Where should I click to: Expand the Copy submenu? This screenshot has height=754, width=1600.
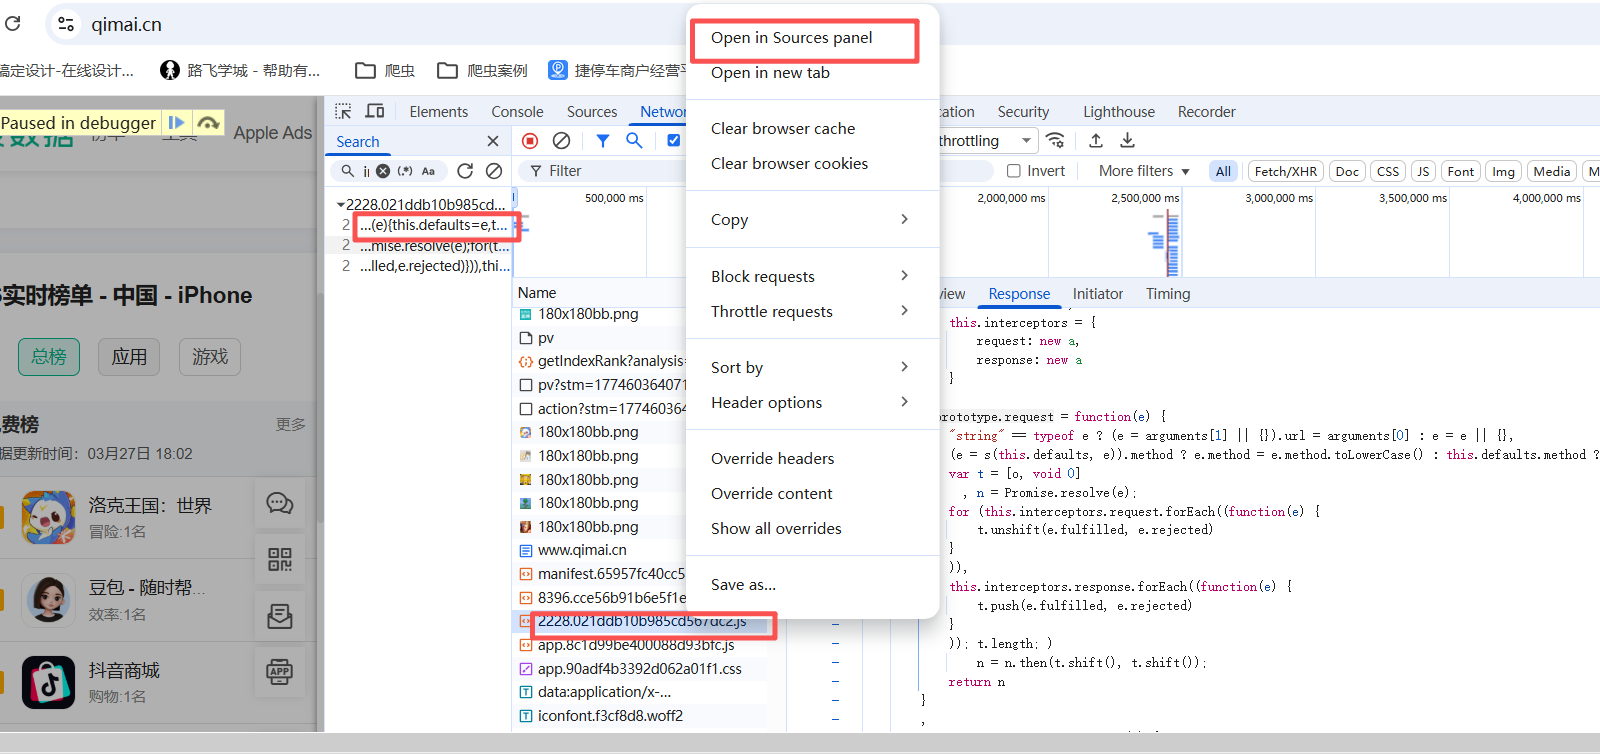(812, 219)
